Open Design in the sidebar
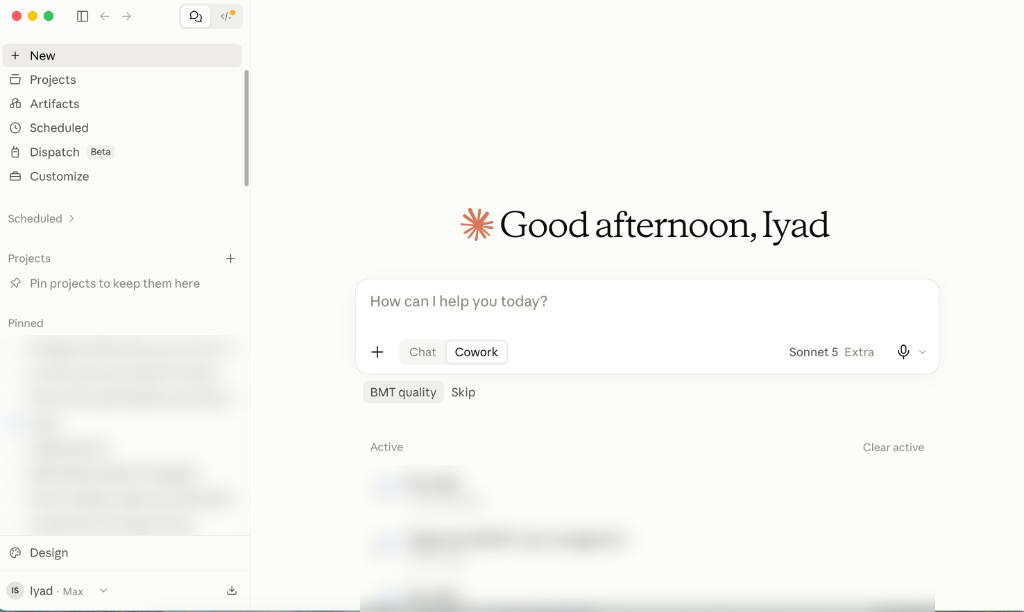The width and height of the screenshot is (1024, 612). pos(122,553)
